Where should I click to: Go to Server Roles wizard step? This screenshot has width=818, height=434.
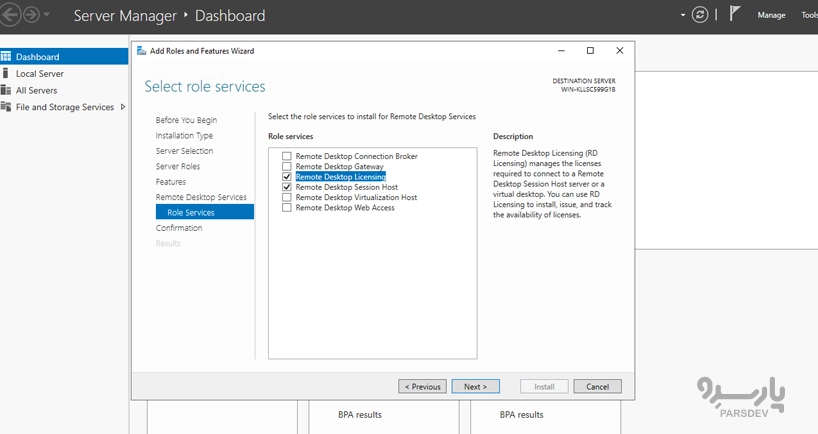point(177,166)
